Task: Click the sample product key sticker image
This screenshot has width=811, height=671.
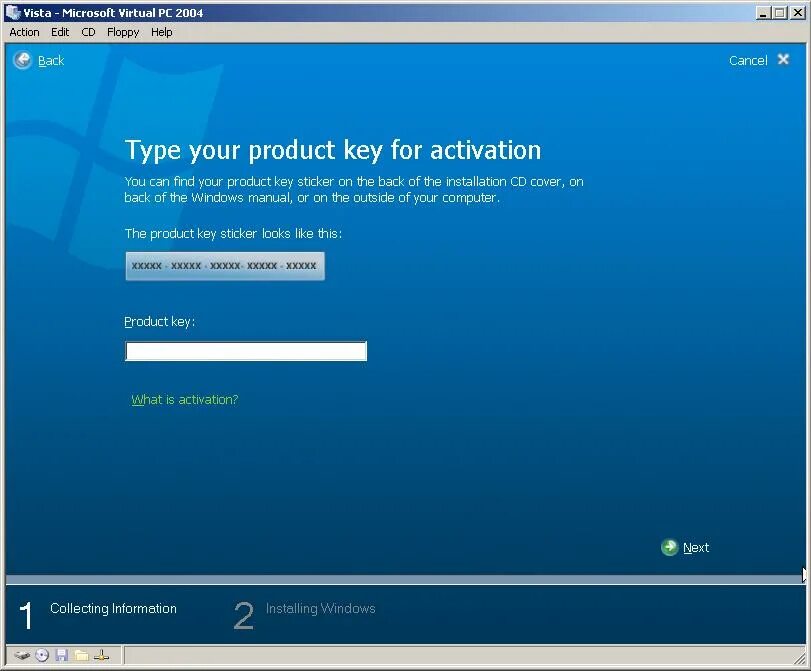Action: [225, 266]
